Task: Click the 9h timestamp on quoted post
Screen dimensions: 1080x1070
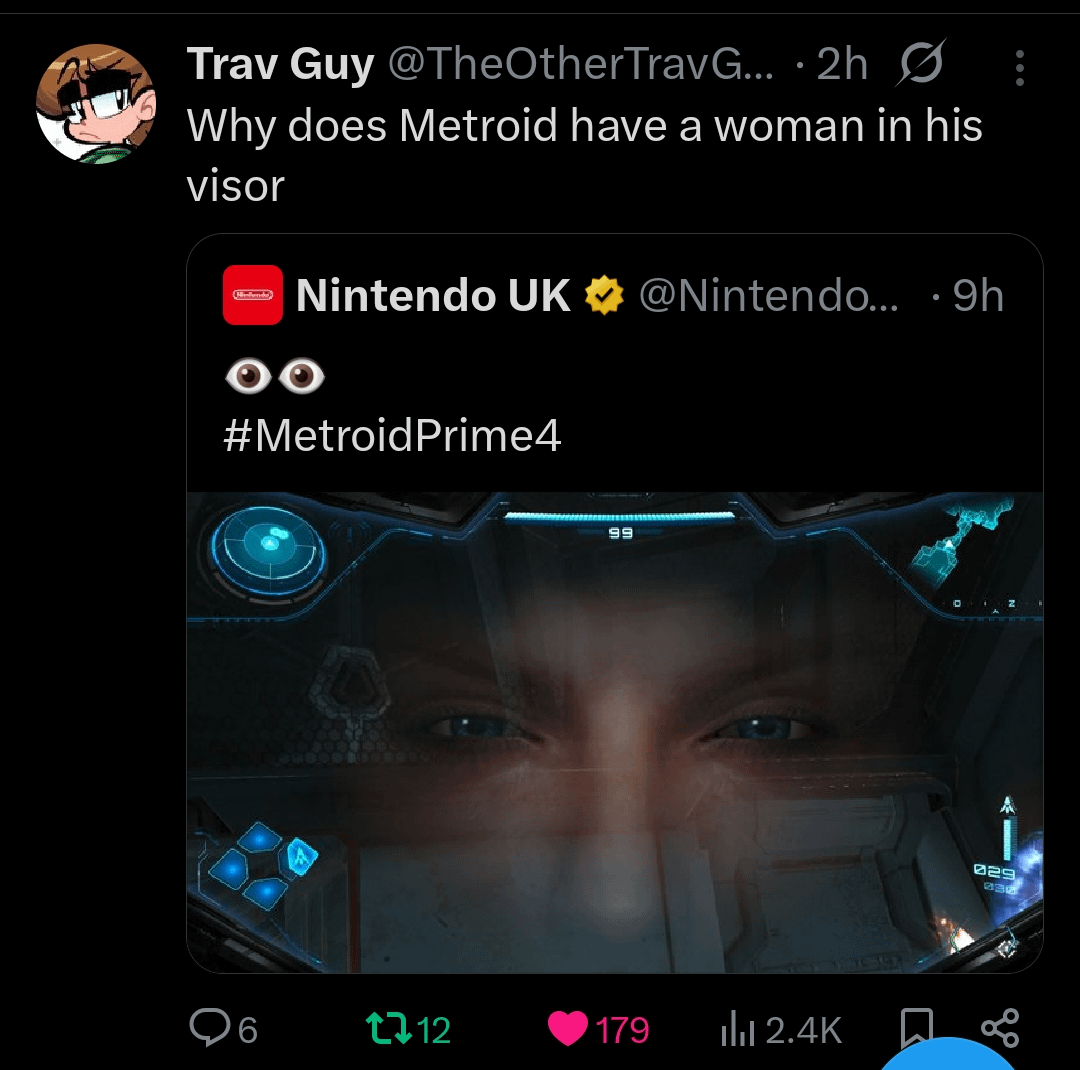Action: pyautogui.click(x=977, y=295)
